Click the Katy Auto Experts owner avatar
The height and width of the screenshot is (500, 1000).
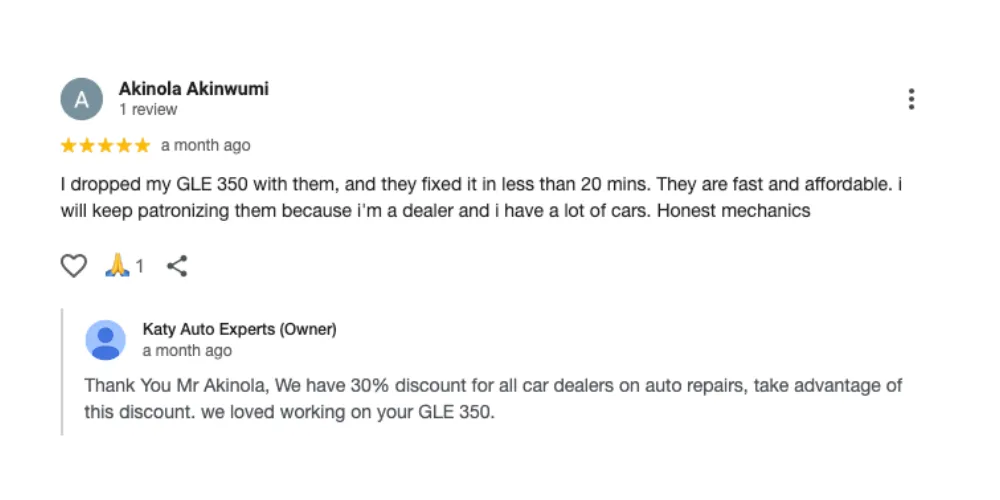click(105, 340)
